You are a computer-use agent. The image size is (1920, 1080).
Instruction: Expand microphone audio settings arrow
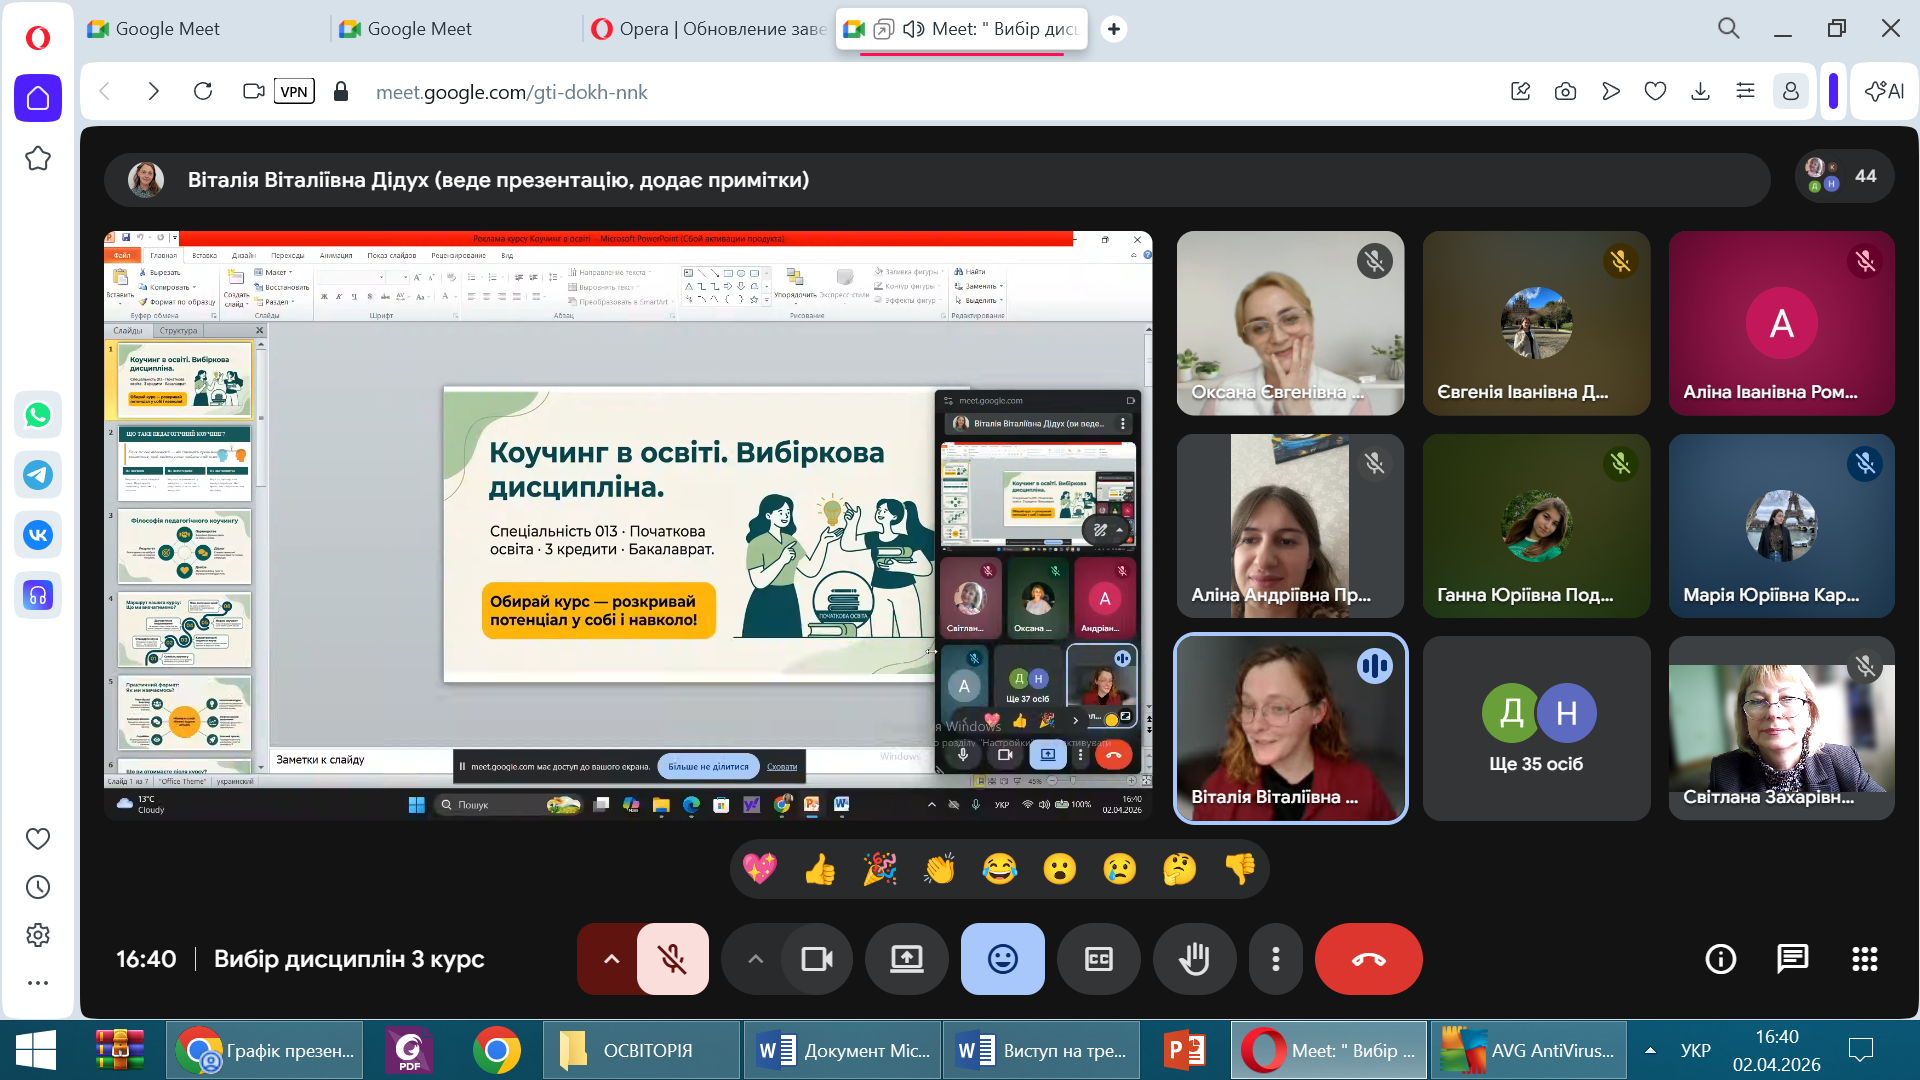pos(611,959)
